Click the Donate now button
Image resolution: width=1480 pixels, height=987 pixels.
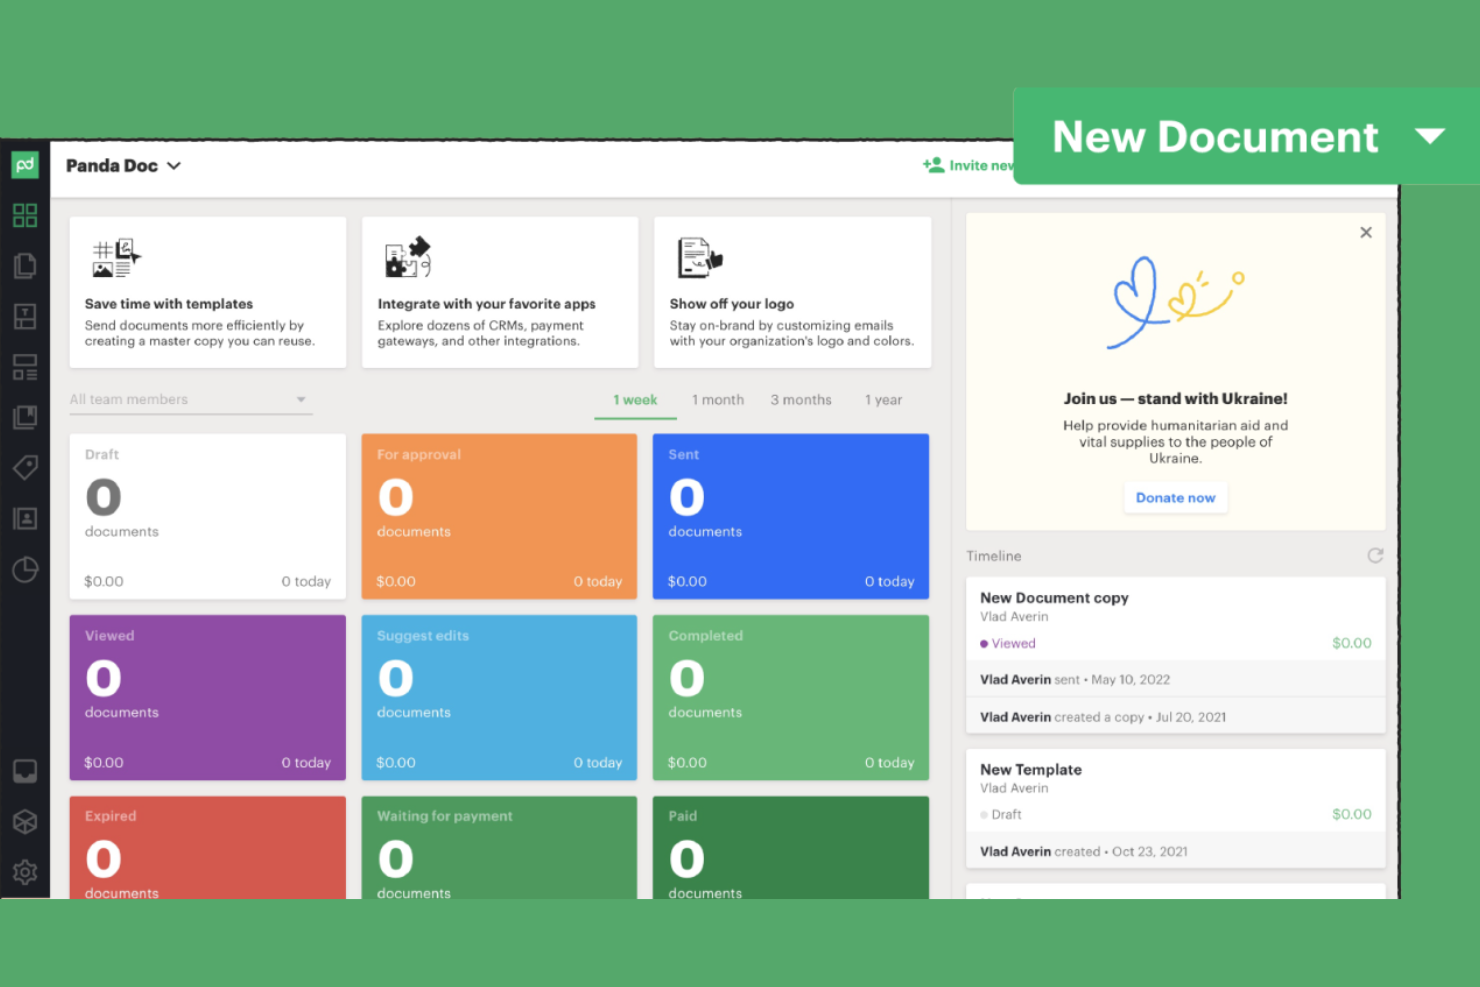point(1176,498)
